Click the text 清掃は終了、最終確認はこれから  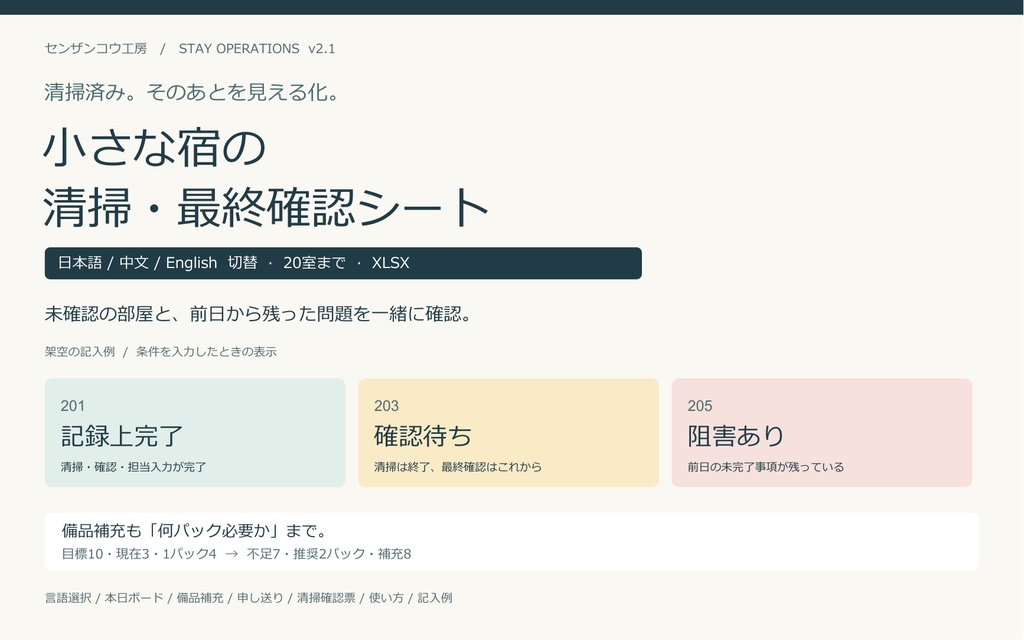458,467
